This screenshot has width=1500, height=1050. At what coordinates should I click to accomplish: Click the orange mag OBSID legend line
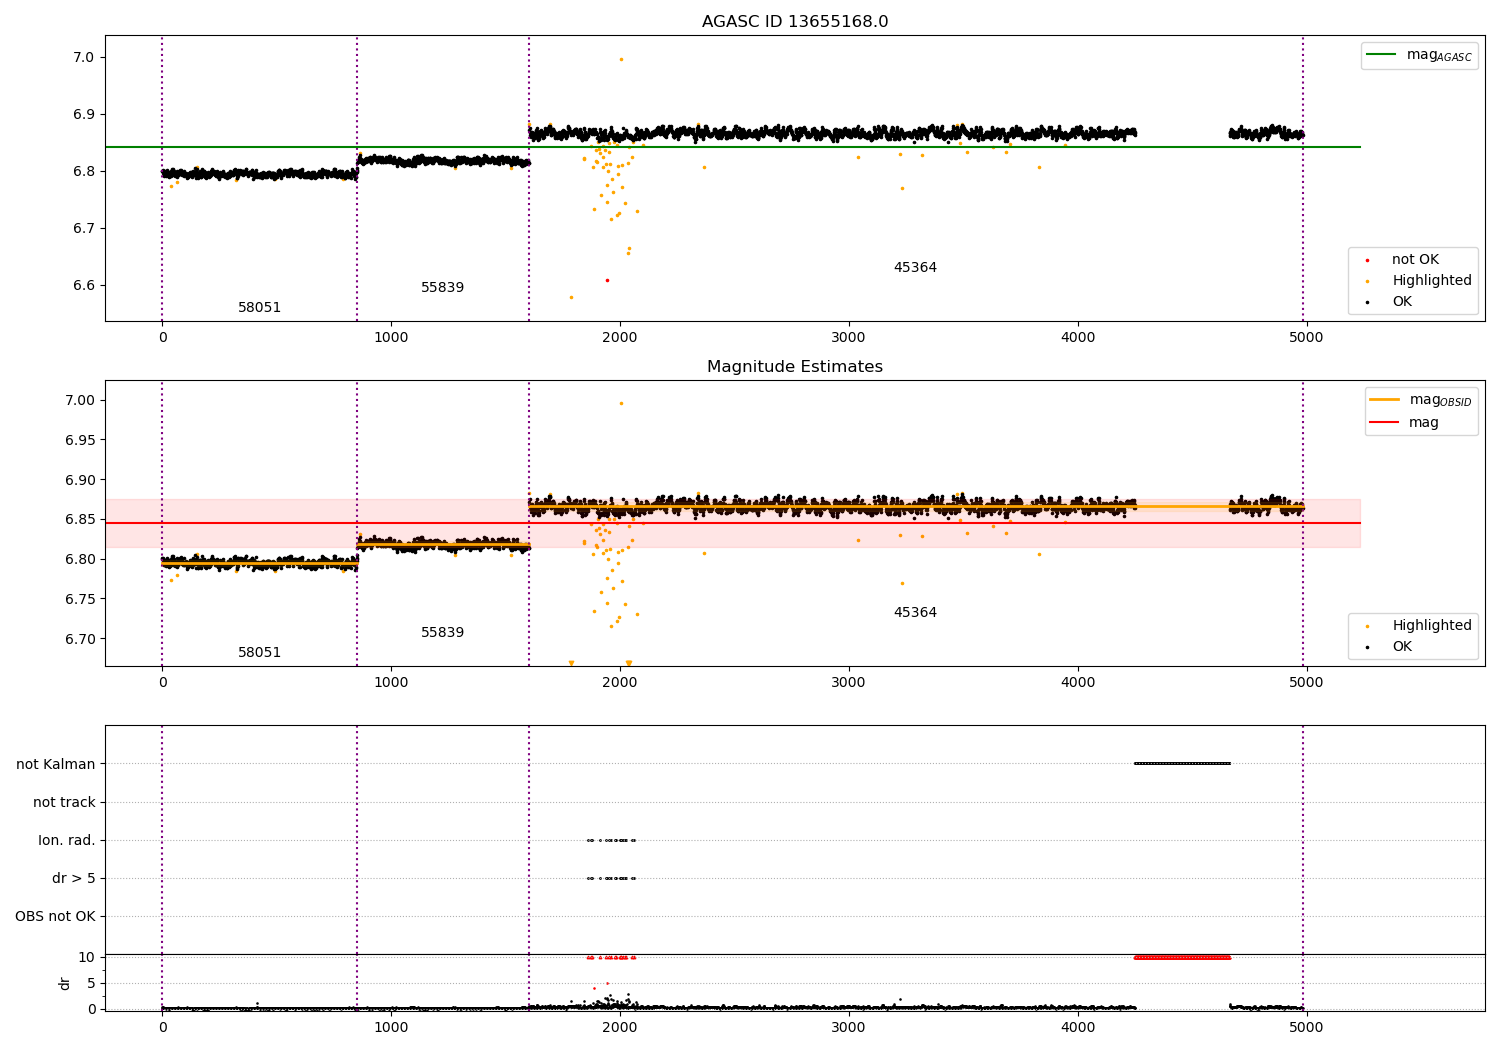click(1385, 399)
